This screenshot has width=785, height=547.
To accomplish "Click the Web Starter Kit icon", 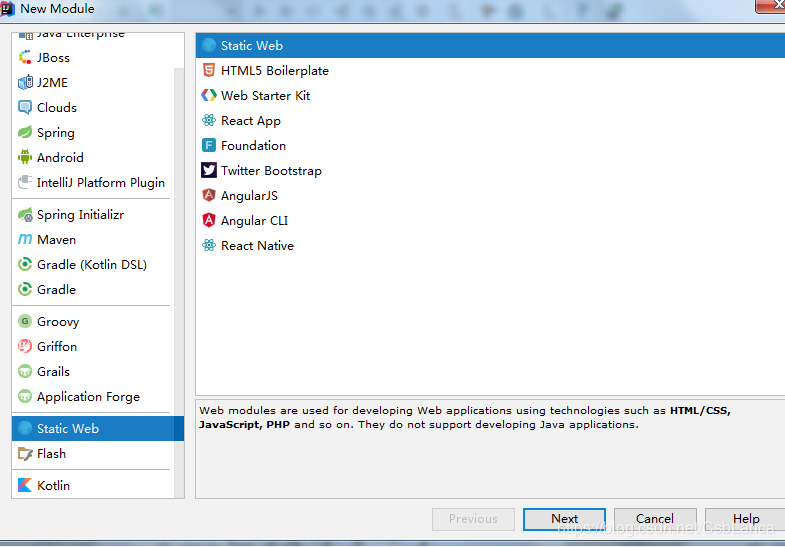I will (x=209, y=95).
